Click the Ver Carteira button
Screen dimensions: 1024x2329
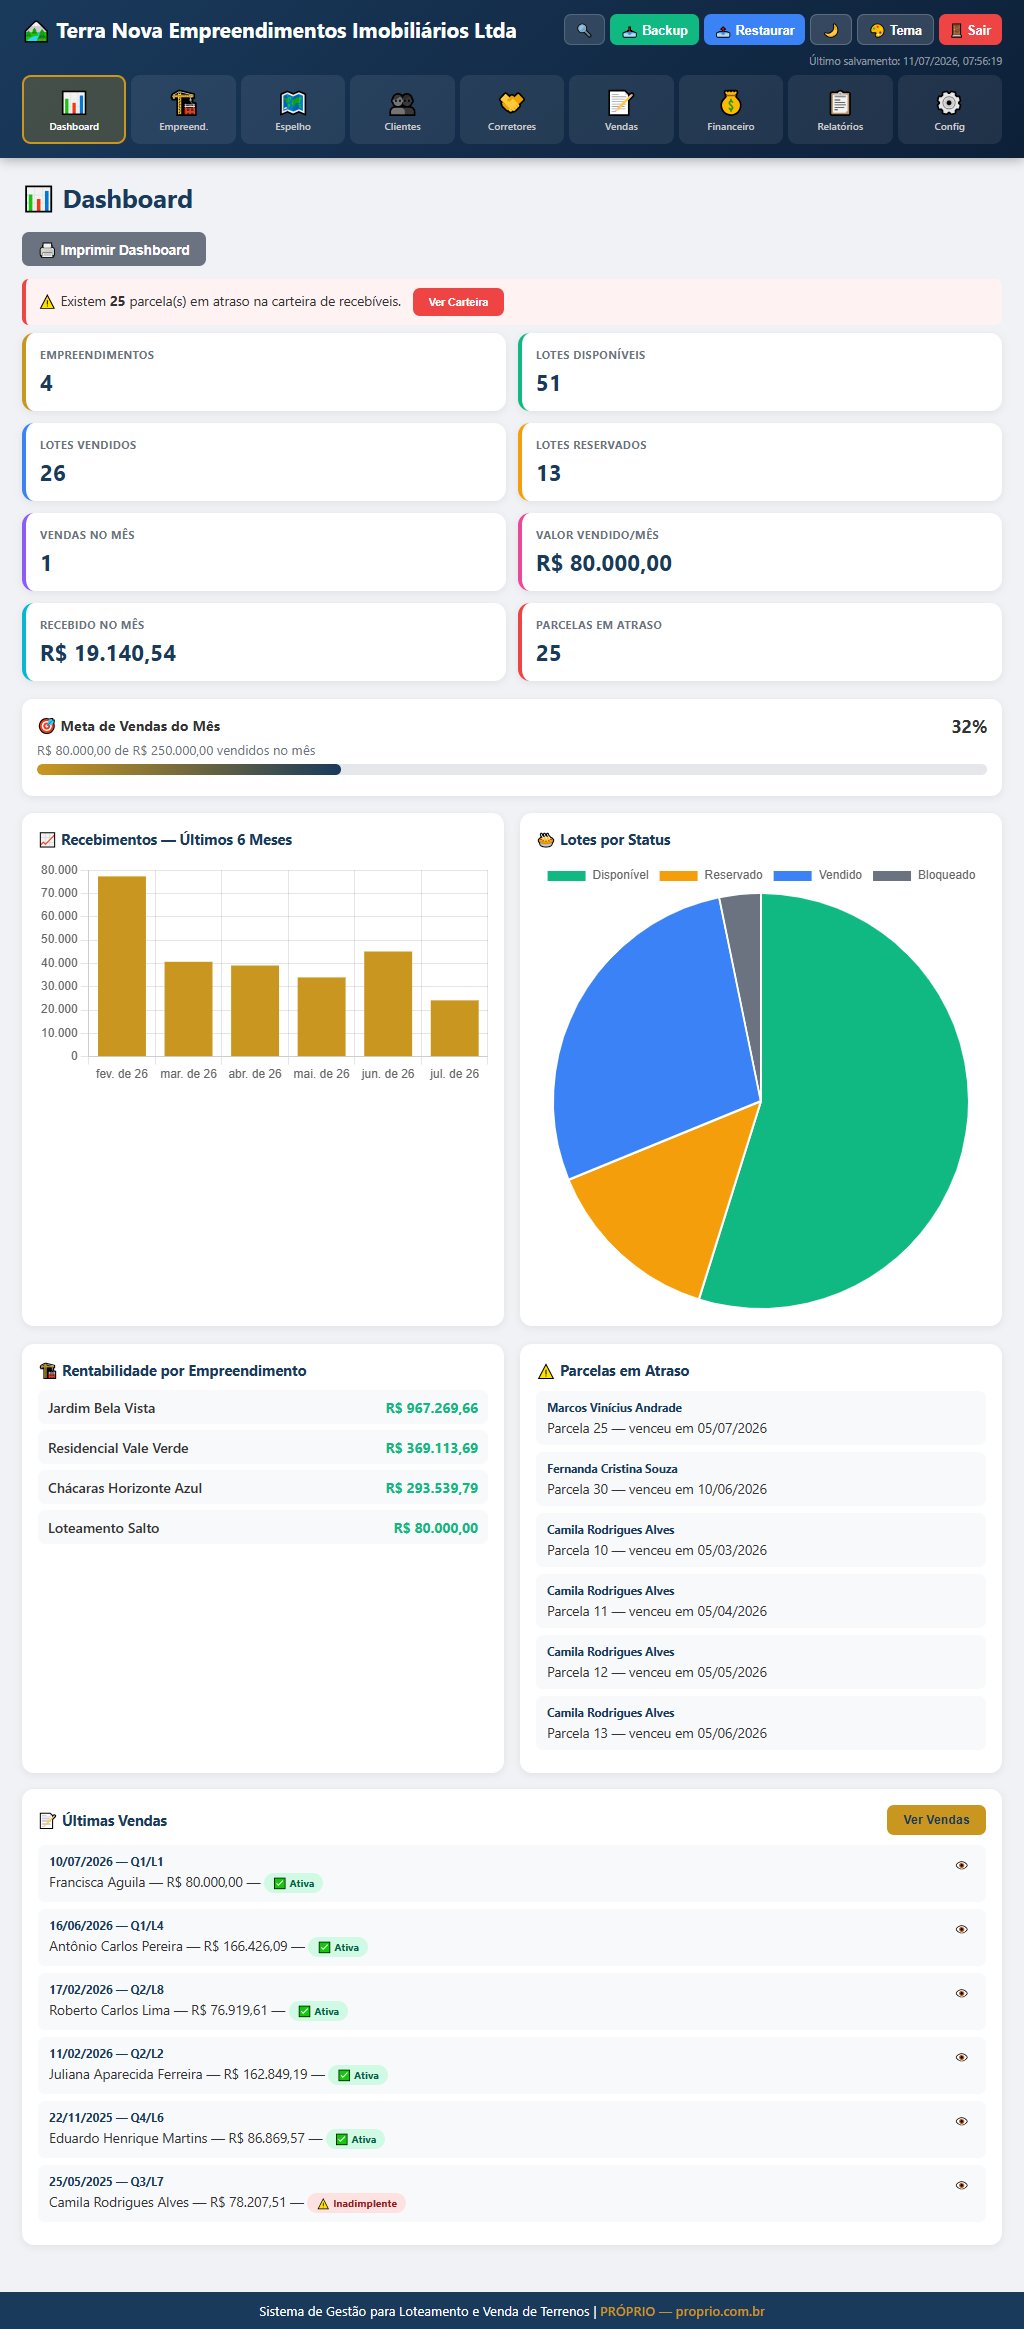pos(458,302)
